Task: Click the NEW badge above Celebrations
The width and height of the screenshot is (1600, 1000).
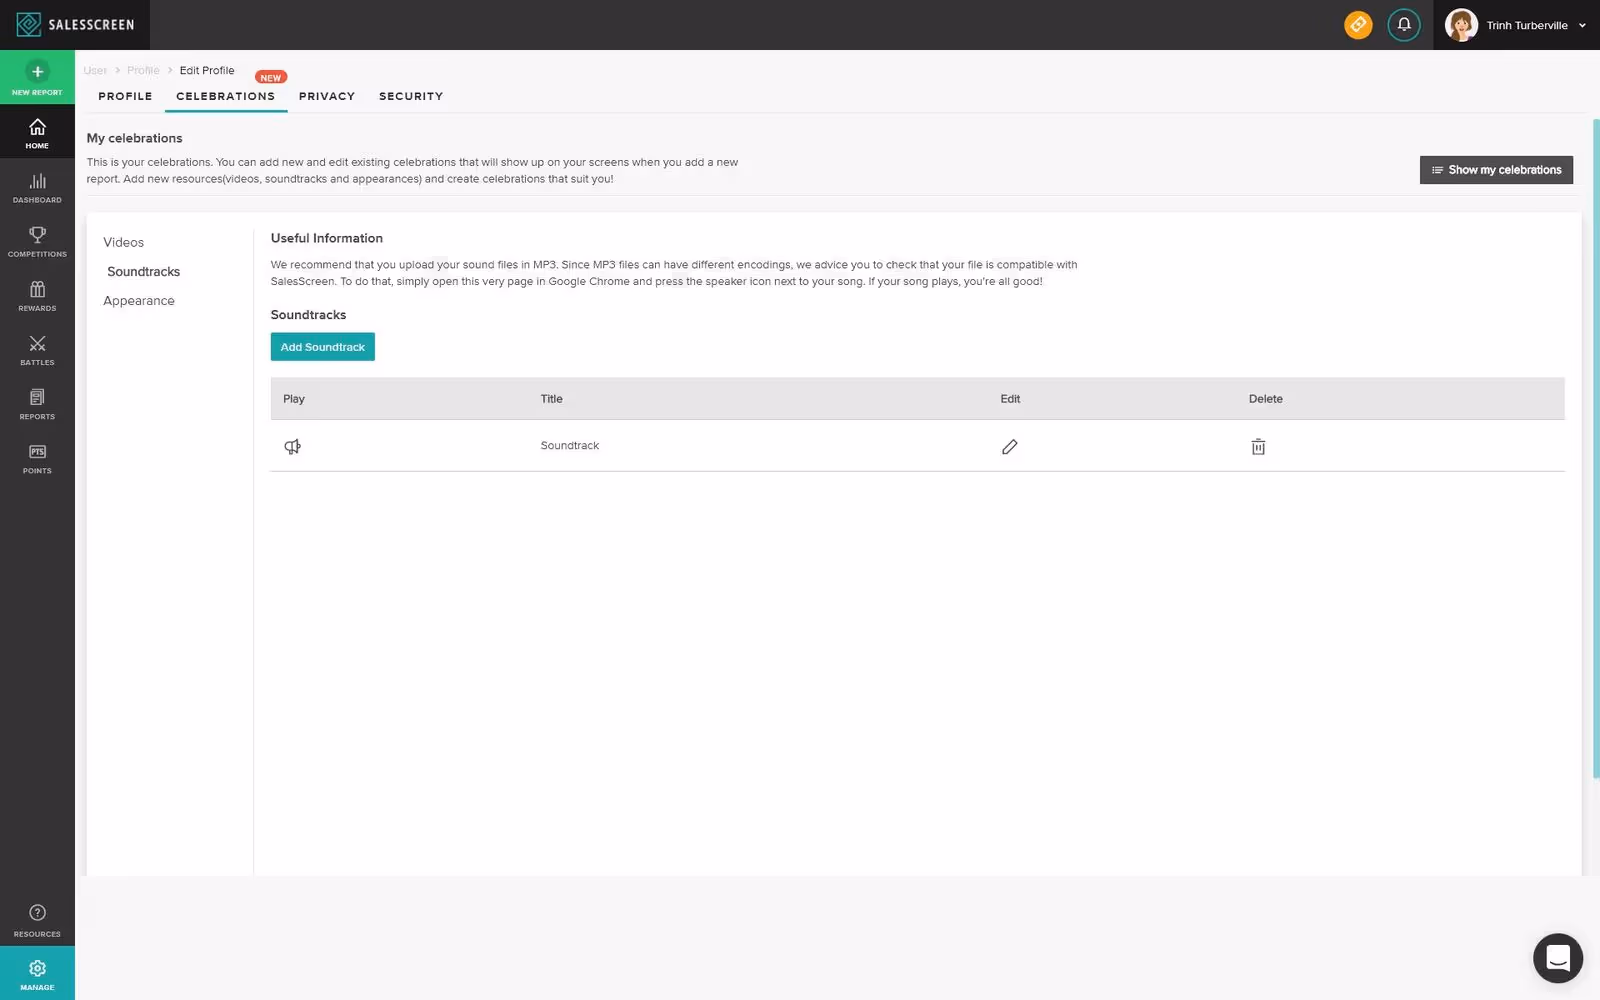Action: [x=271, y=77]
